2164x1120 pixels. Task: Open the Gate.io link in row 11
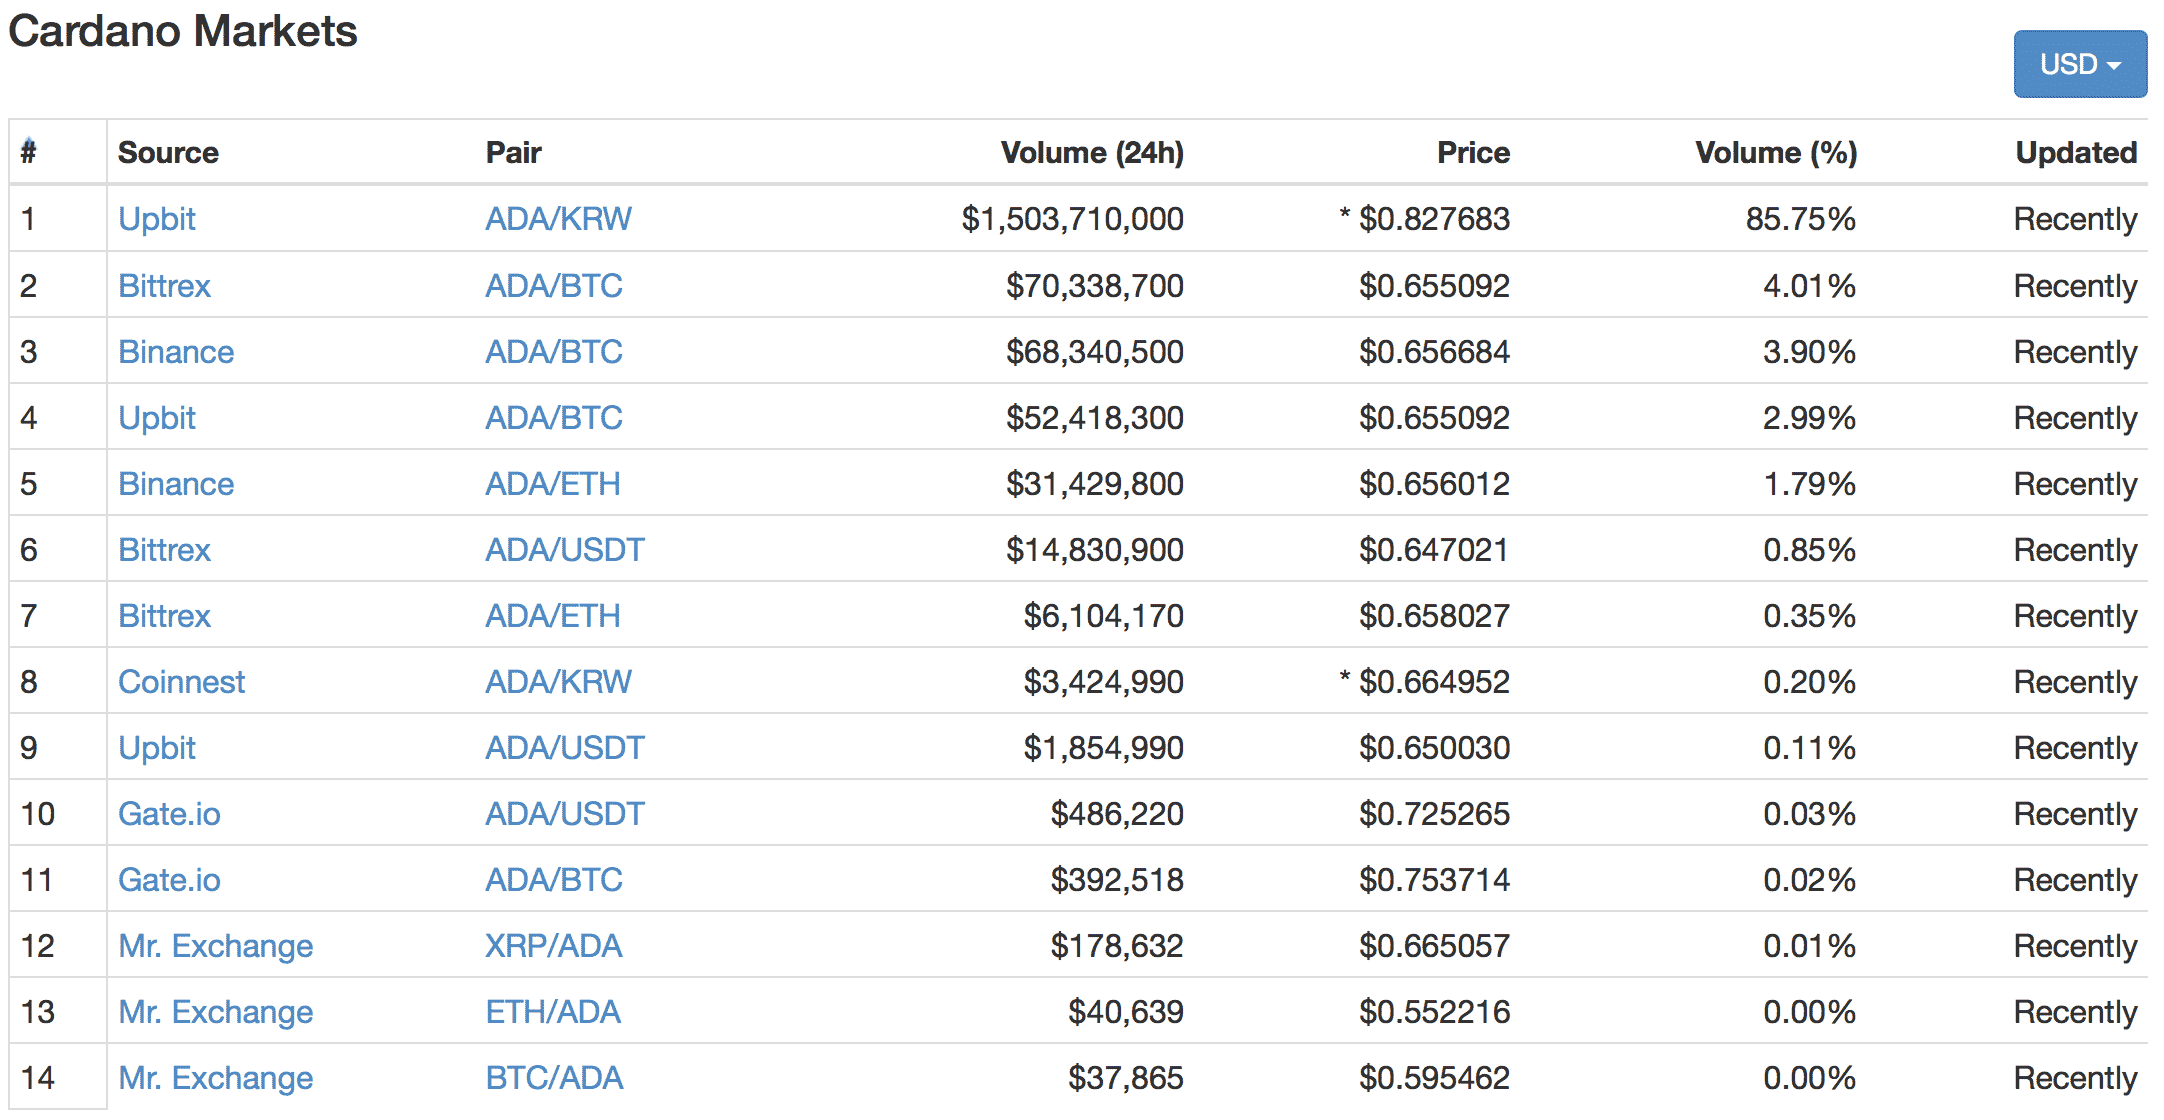coord(169,880)
